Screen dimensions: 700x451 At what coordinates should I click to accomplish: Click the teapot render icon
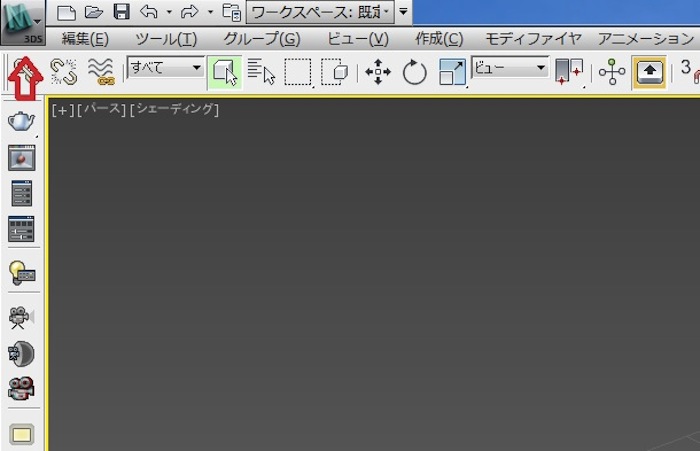pos(21,122)
